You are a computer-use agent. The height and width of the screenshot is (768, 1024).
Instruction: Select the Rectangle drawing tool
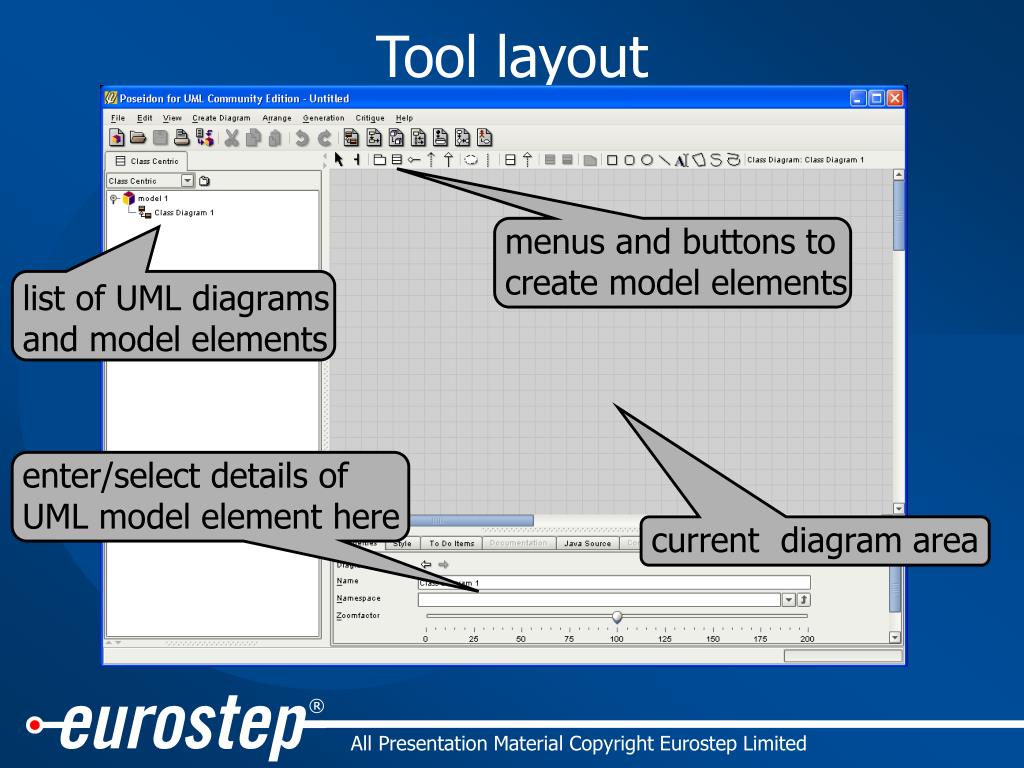pos(612,160)
